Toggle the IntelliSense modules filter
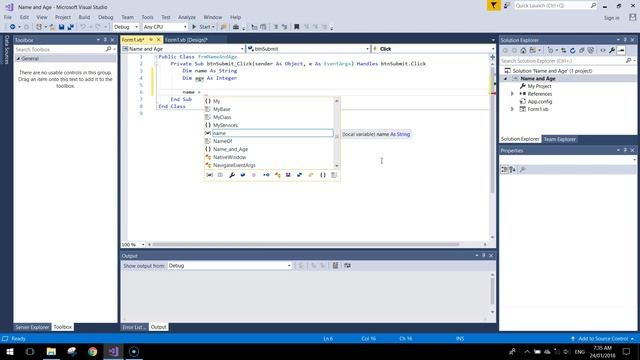 click(288, 175)
